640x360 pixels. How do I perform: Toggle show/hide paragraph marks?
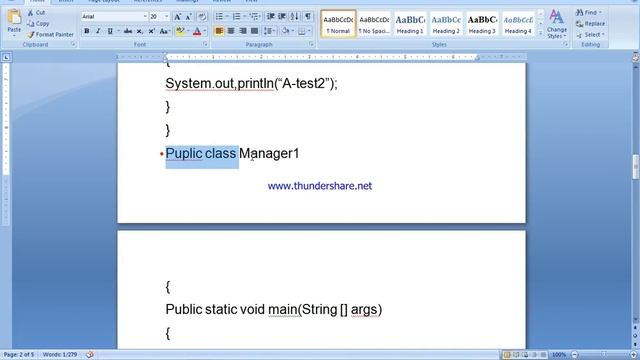coord(307,16)
